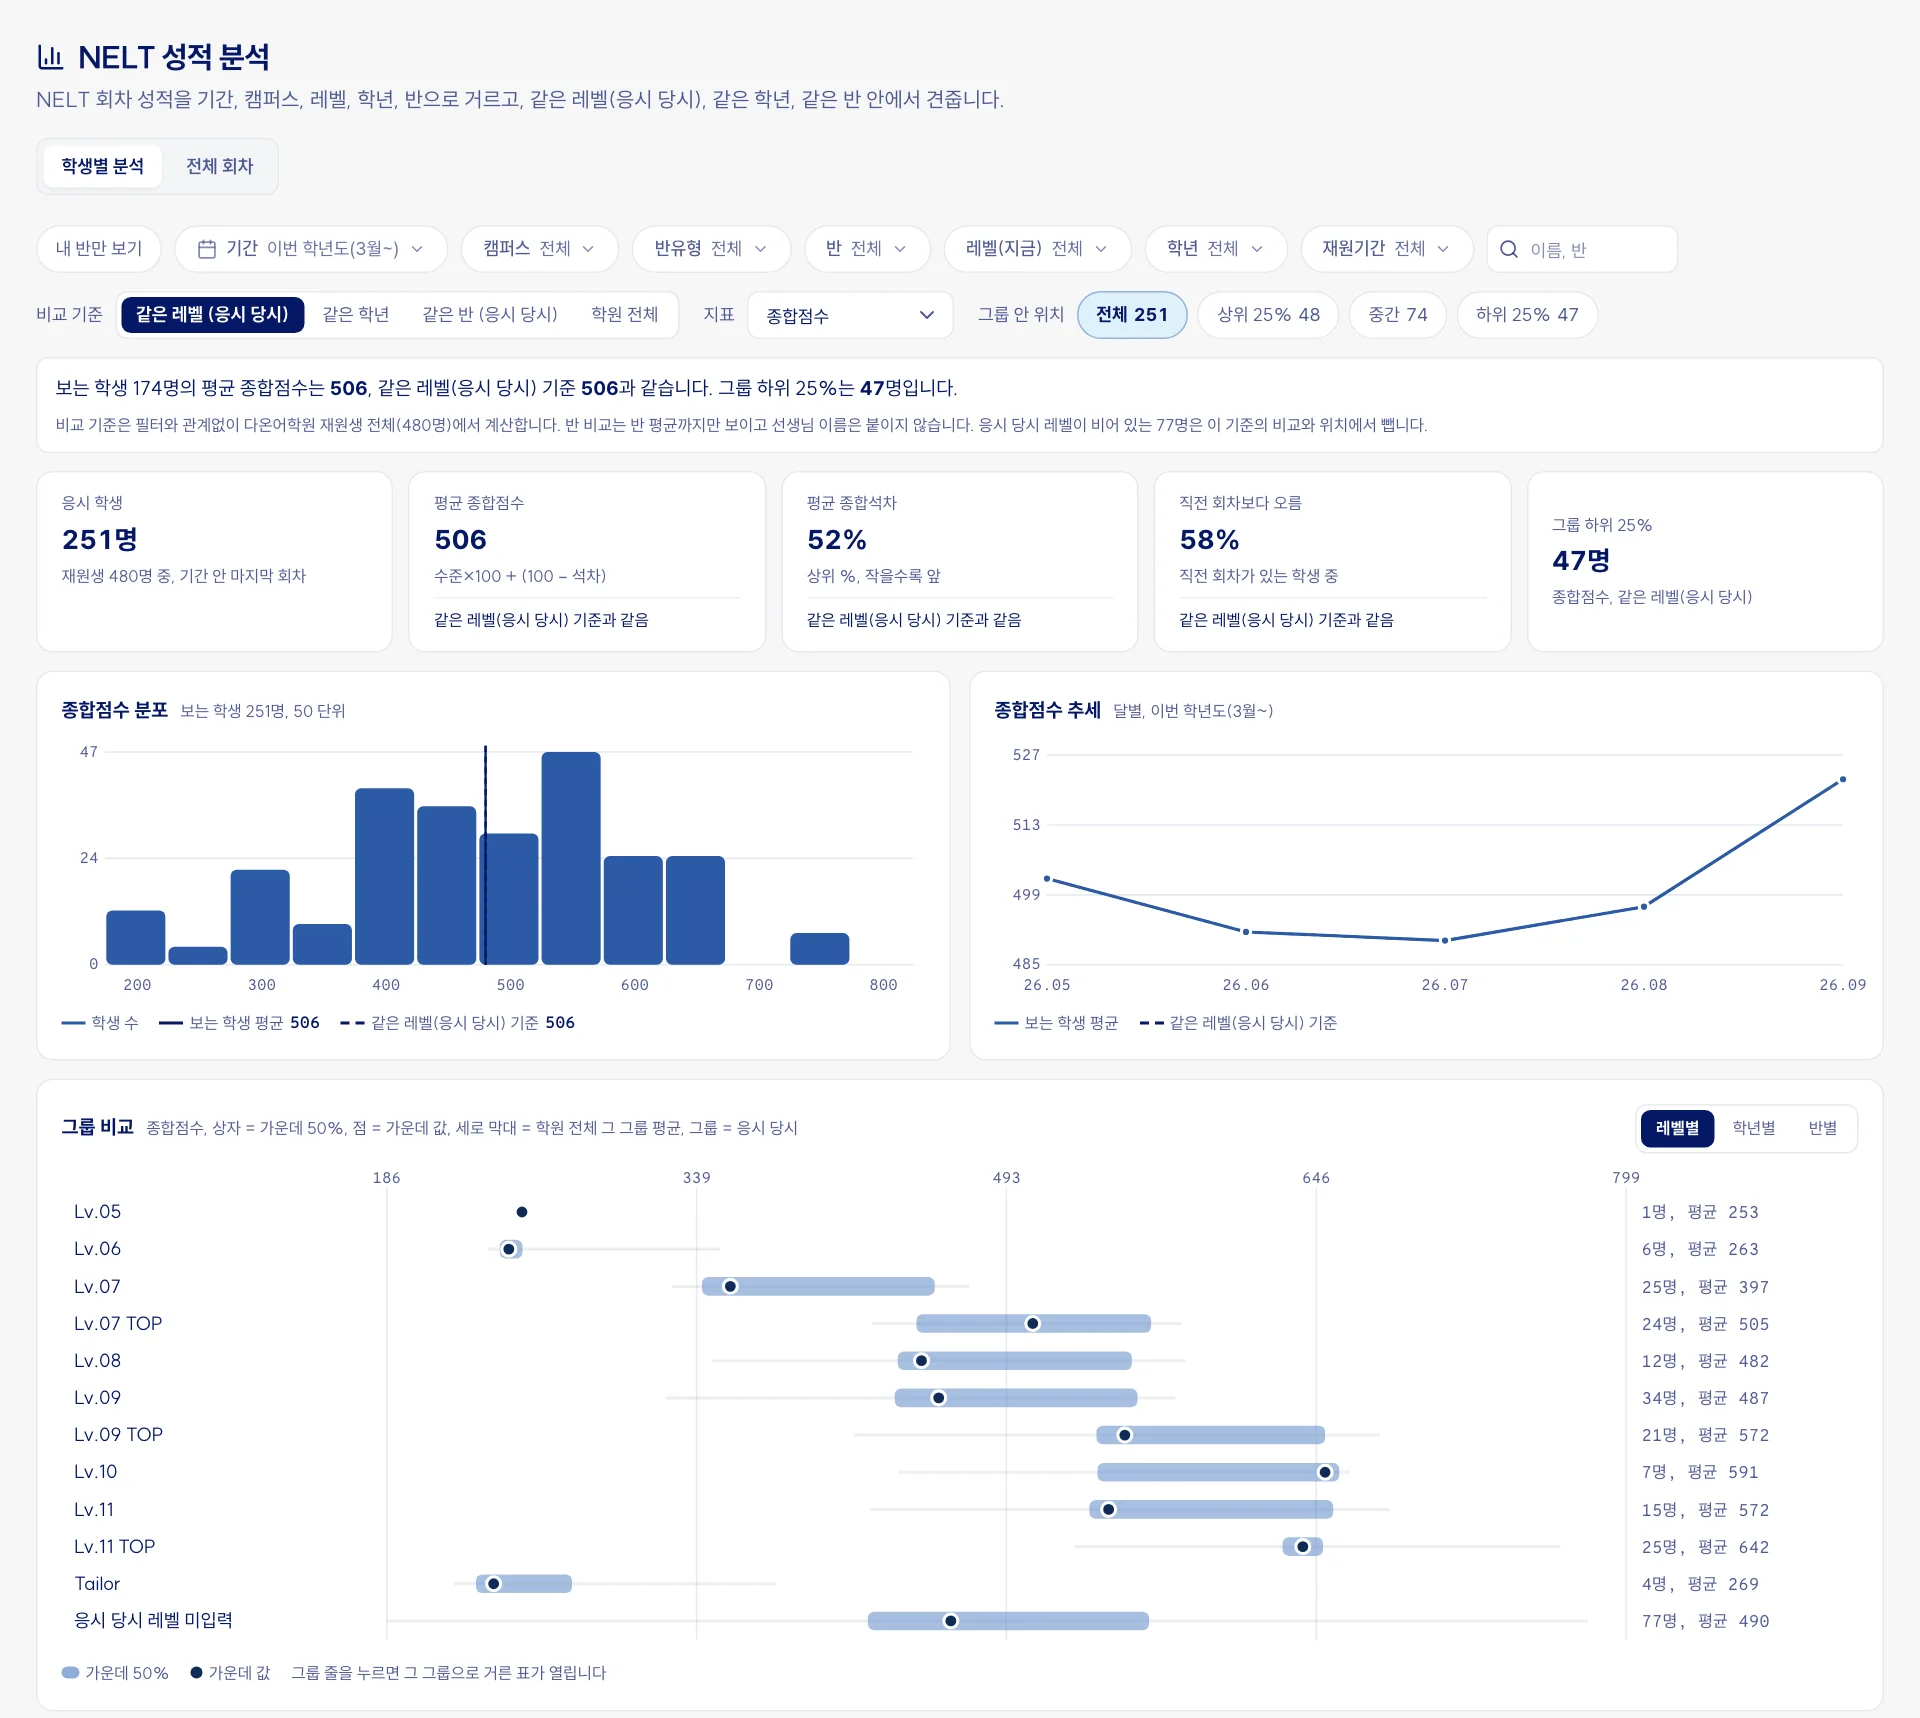
Task: Click the 직전 회차보다 오름 58% card
Action: pos(1332,562)
